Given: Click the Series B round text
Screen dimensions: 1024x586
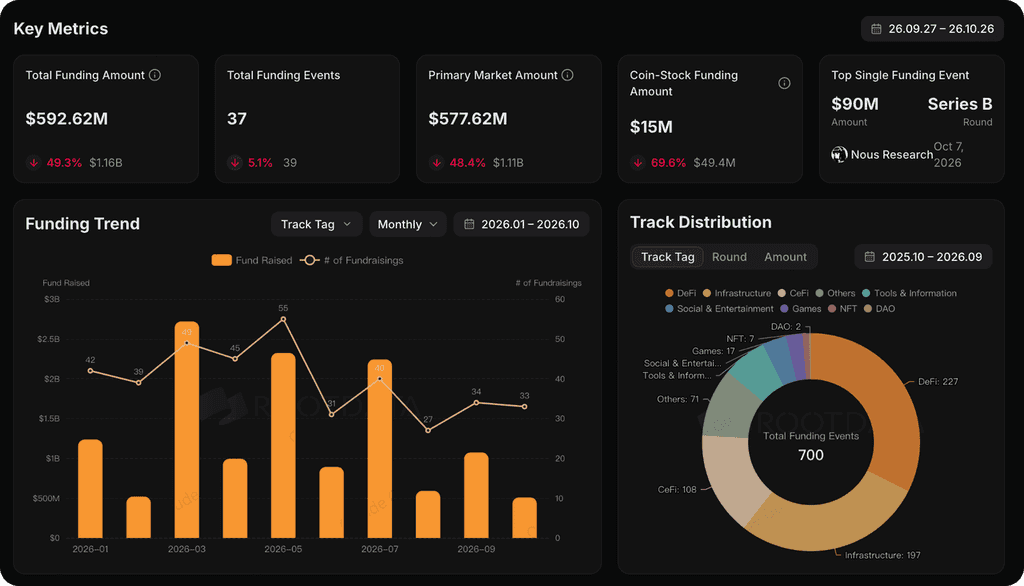Looking at the screenshot, I should click(x=959, y=104).
